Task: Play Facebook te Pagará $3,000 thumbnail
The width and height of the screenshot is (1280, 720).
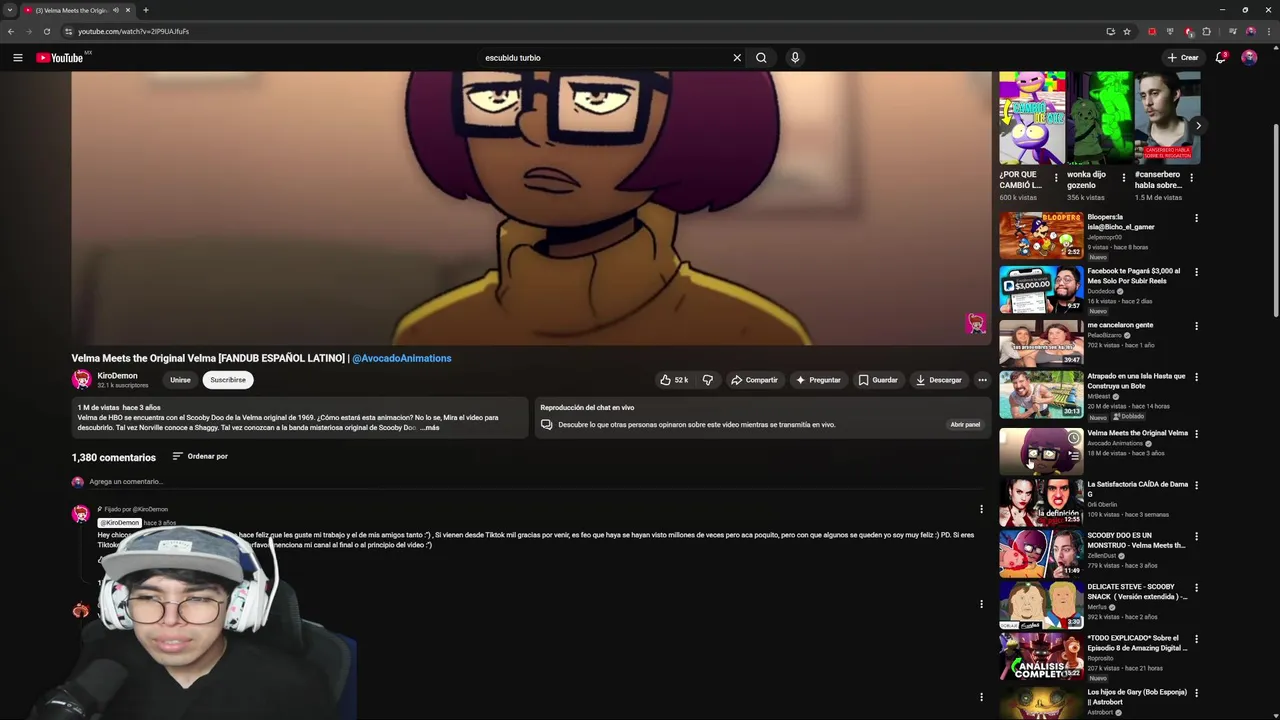Action: 1041,289
